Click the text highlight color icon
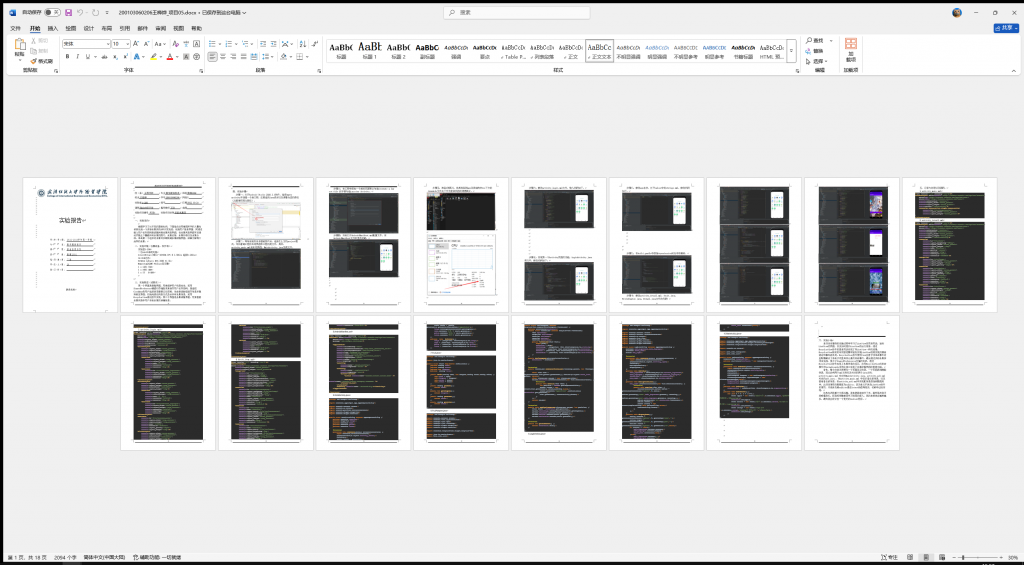The width and height of the screenshot is (1024, 565). coord(153,57)
